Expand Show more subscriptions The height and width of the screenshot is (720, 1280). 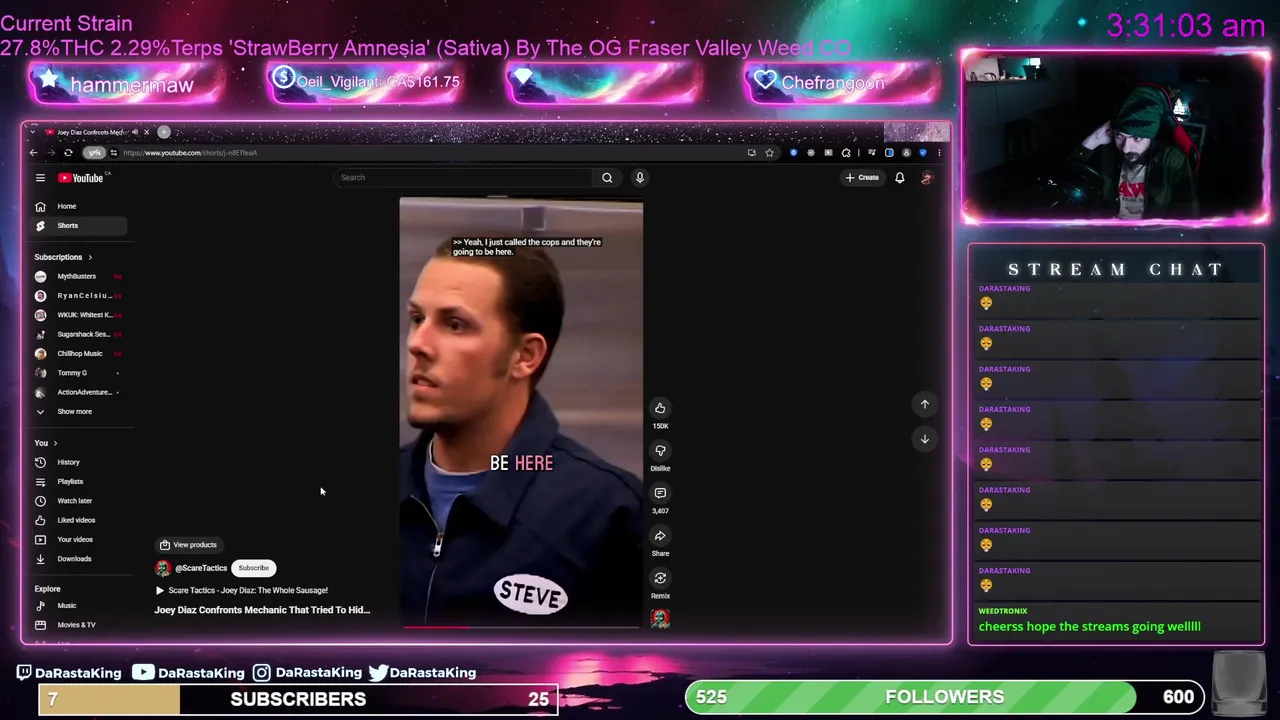(80, 412)
